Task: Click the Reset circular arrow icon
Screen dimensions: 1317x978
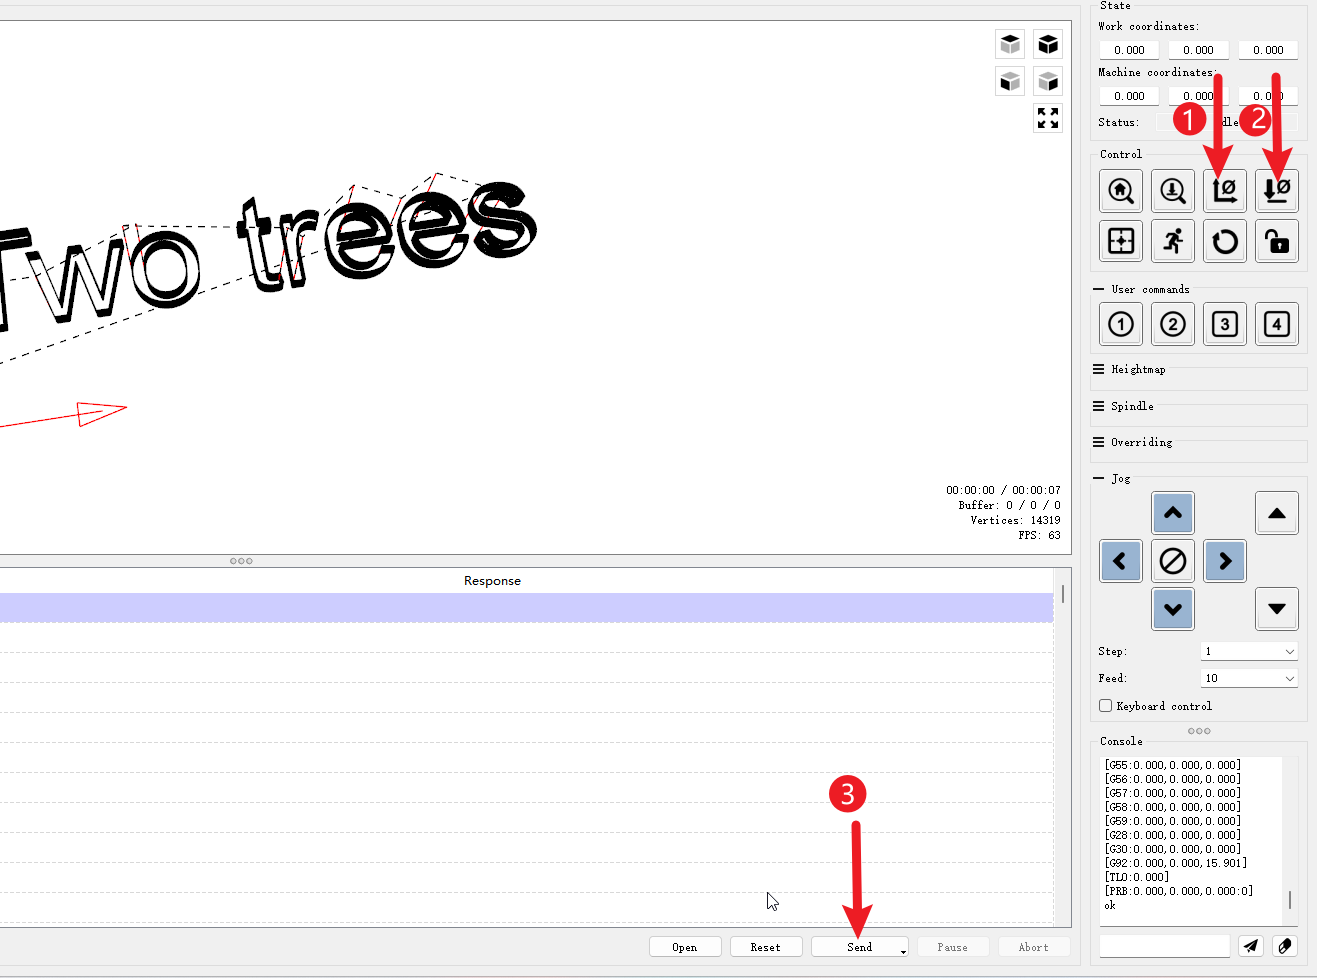Action: click(x=1224, y=240)
